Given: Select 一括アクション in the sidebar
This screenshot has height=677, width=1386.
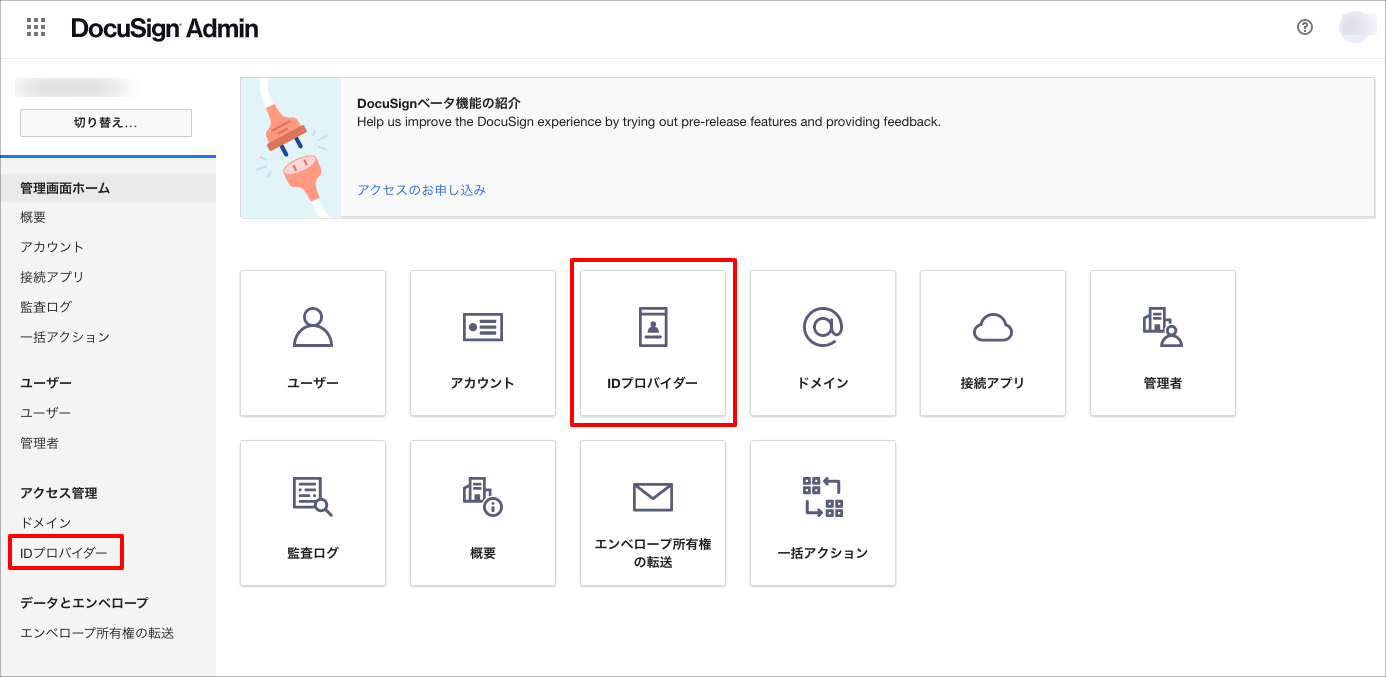Looking at the screenshot, I should coord(65,337).
